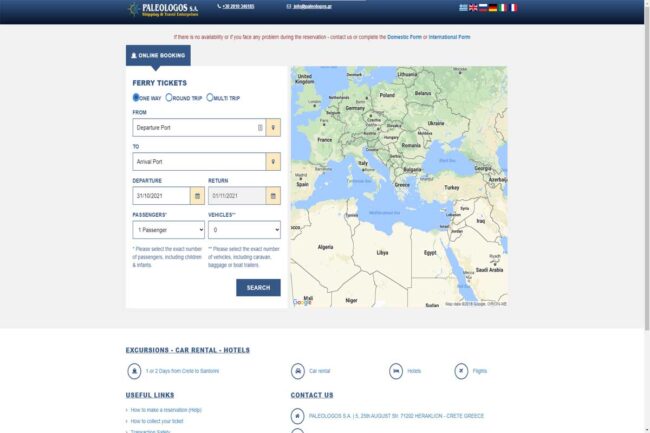Click the Flights airplane icon
The width and height of the screenshot is (650, 433).
(460, 371)
